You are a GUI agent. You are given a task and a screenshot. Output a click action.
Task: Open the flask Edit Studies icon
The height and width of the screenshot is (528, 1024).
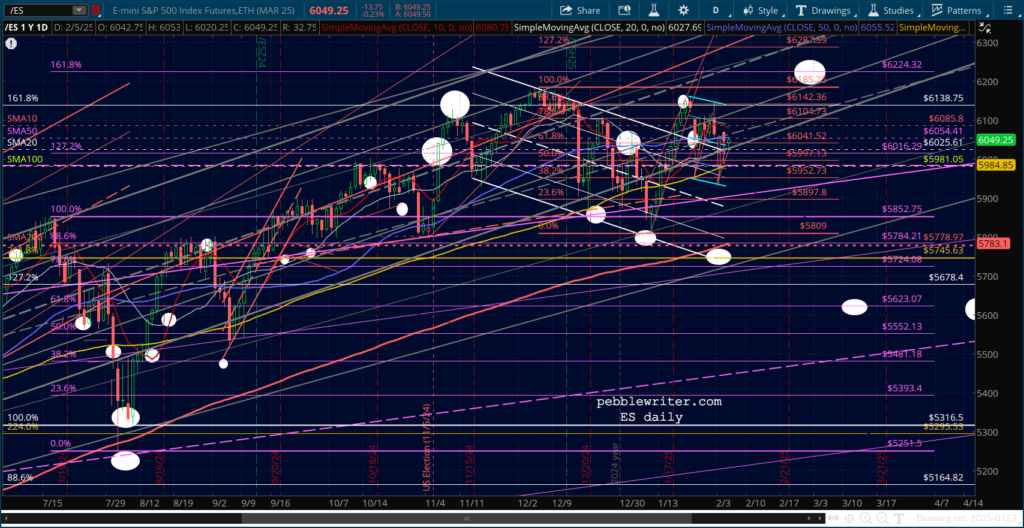click(x=651, y=10)
